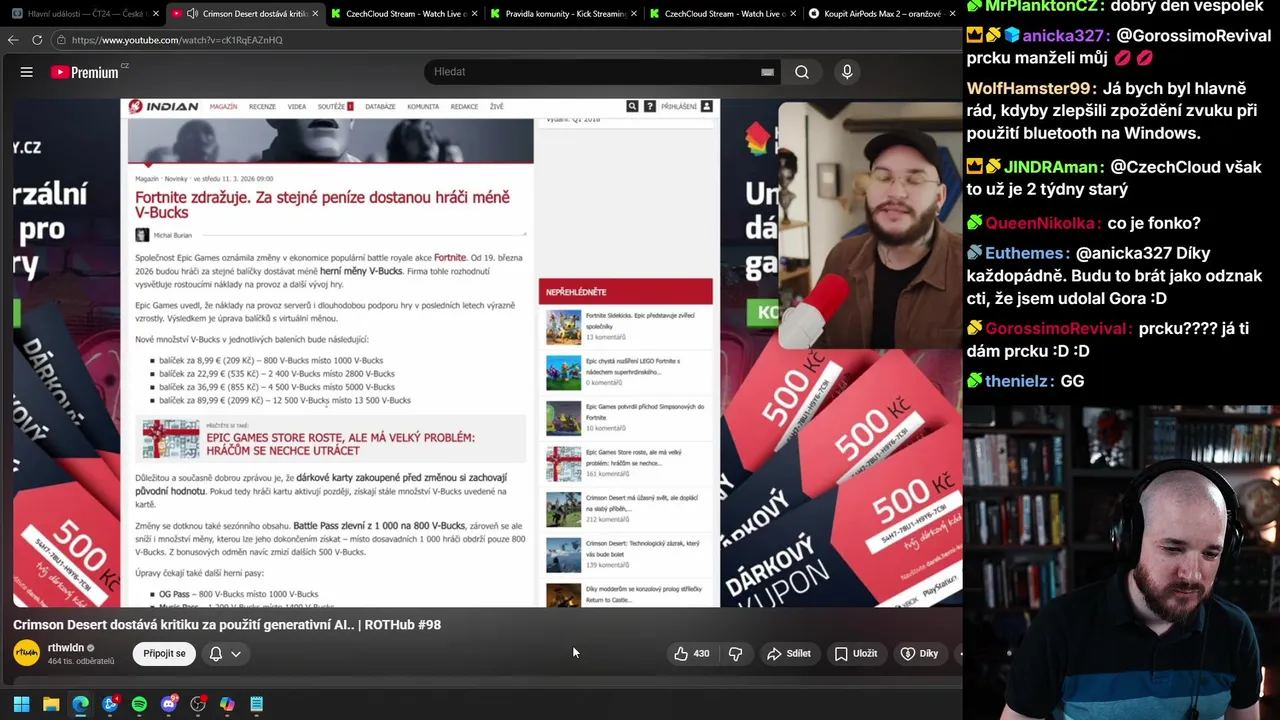Screen dimensions: 1280x720
Task: Select DATABÁZE in INDIAN site menu
Action: coord(380,106)
